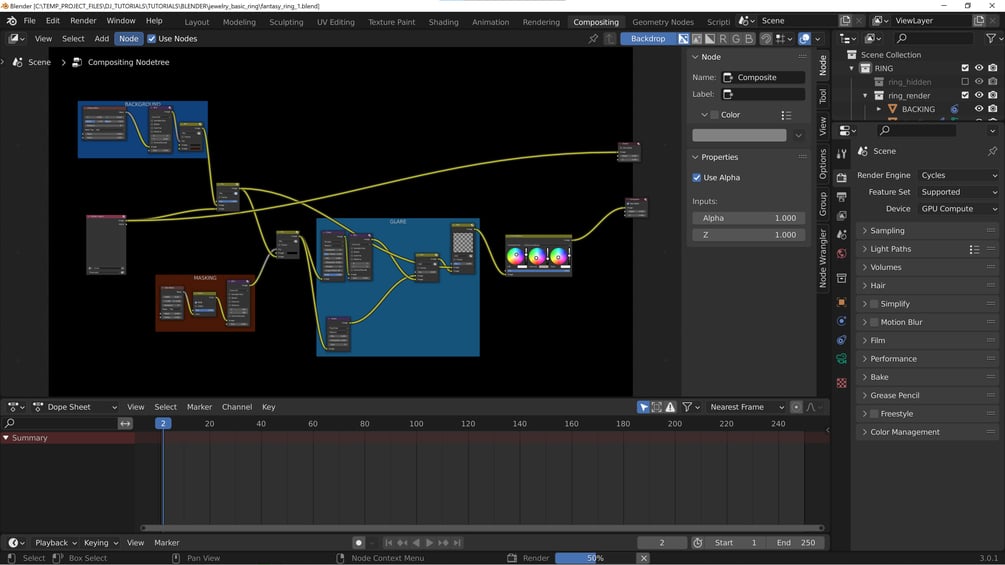This screenshot has height=565, width=1005.
Task: Click the Blender logo menu icon
Action: pyautogui.click(x=12, y=21)
